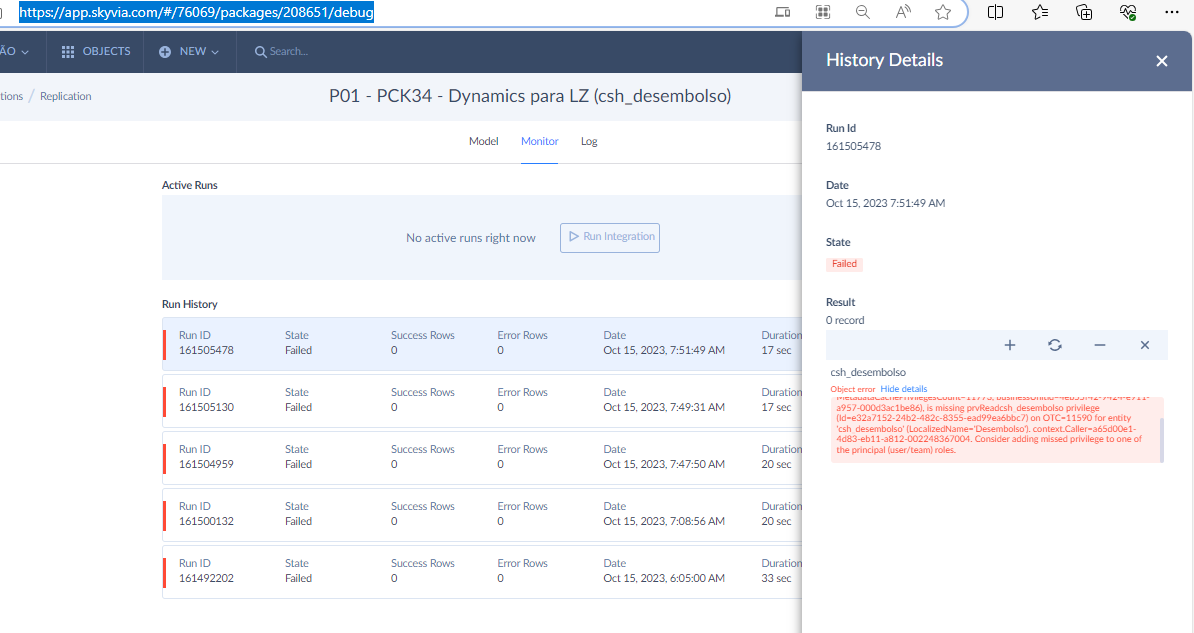Open the browser zoom-out magnifier icon
This screenshot has width=1194, height=633.
[x=863, y=12]
